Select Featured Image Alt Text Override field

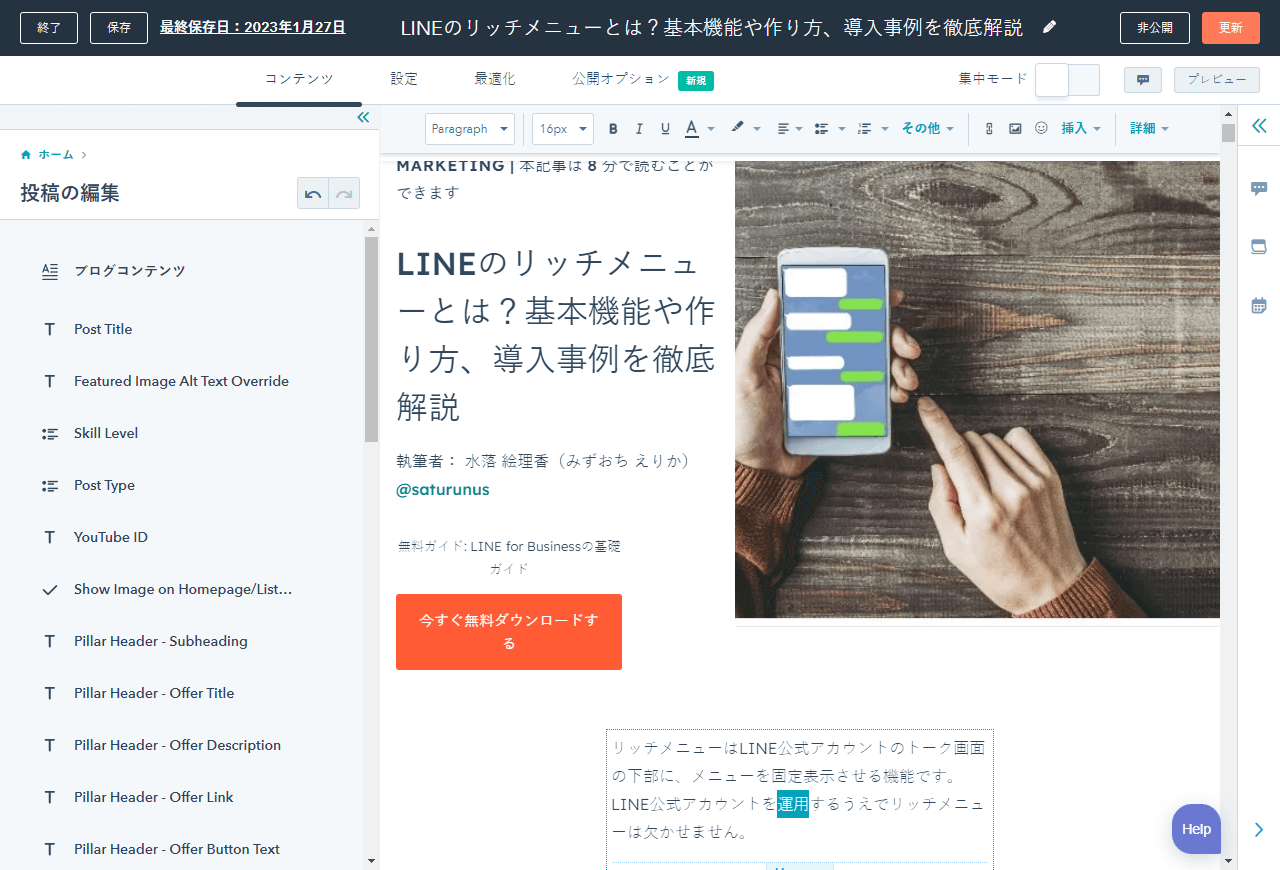[182, 381]
